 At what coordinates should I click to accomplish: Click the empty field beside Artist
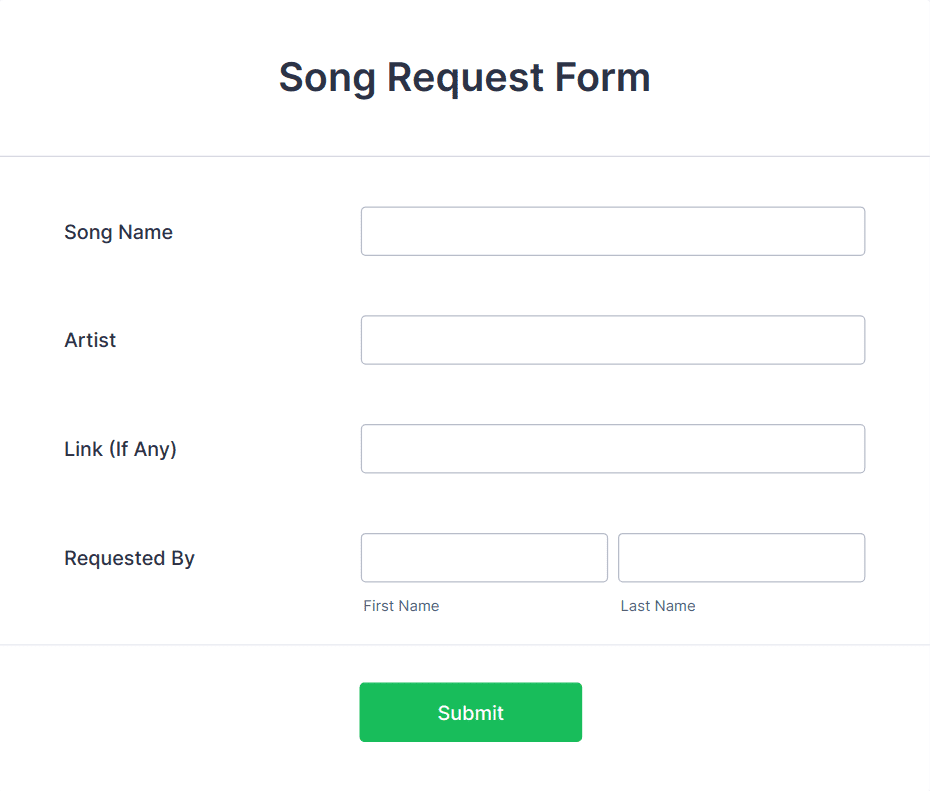[x=612, y=340]
